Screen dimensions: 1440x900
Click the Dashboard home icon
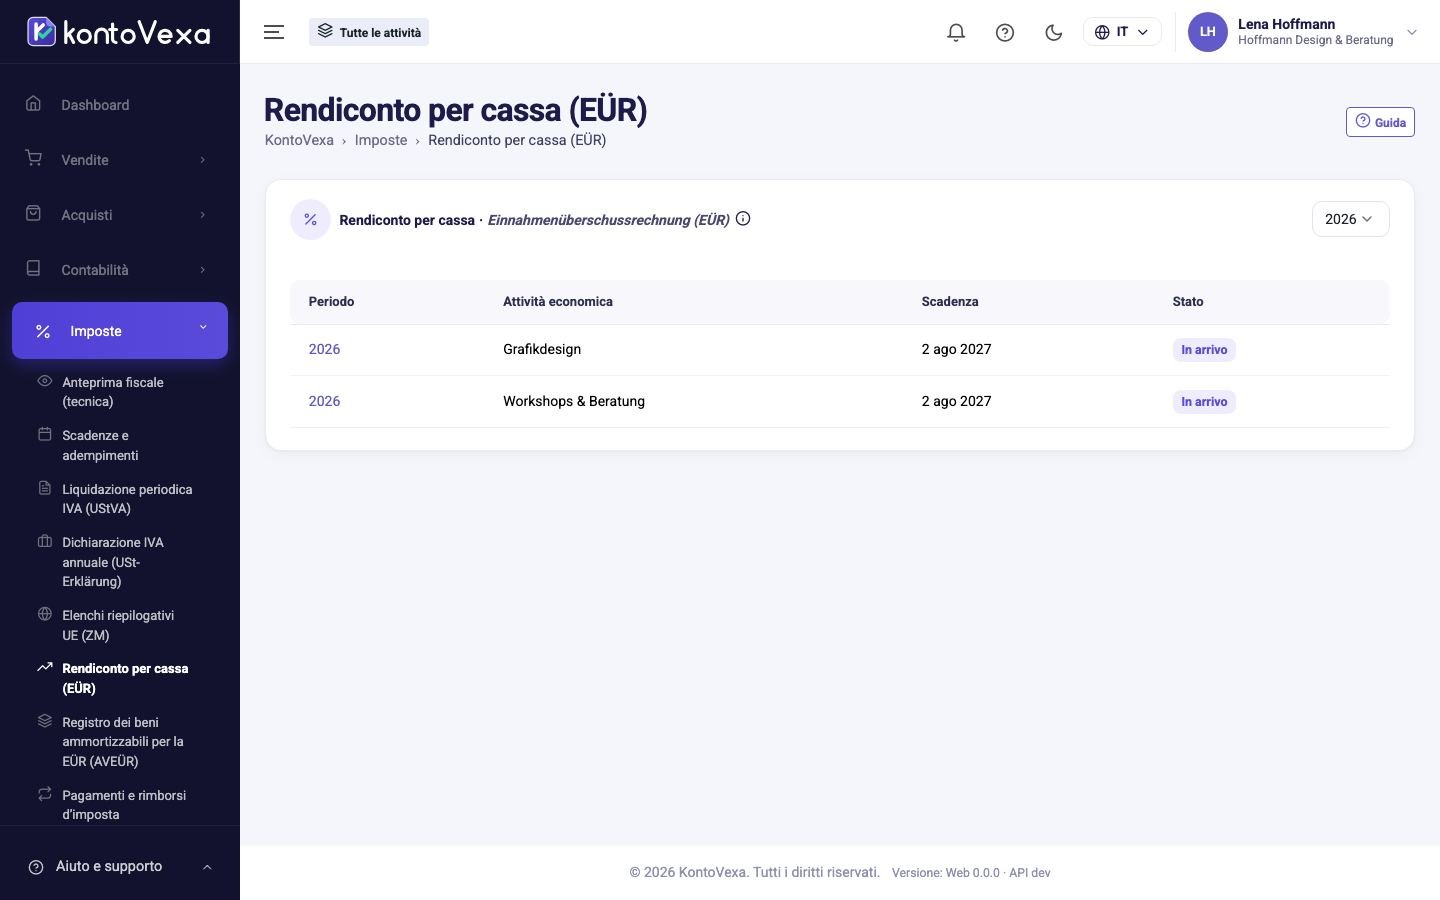(34, 104)
